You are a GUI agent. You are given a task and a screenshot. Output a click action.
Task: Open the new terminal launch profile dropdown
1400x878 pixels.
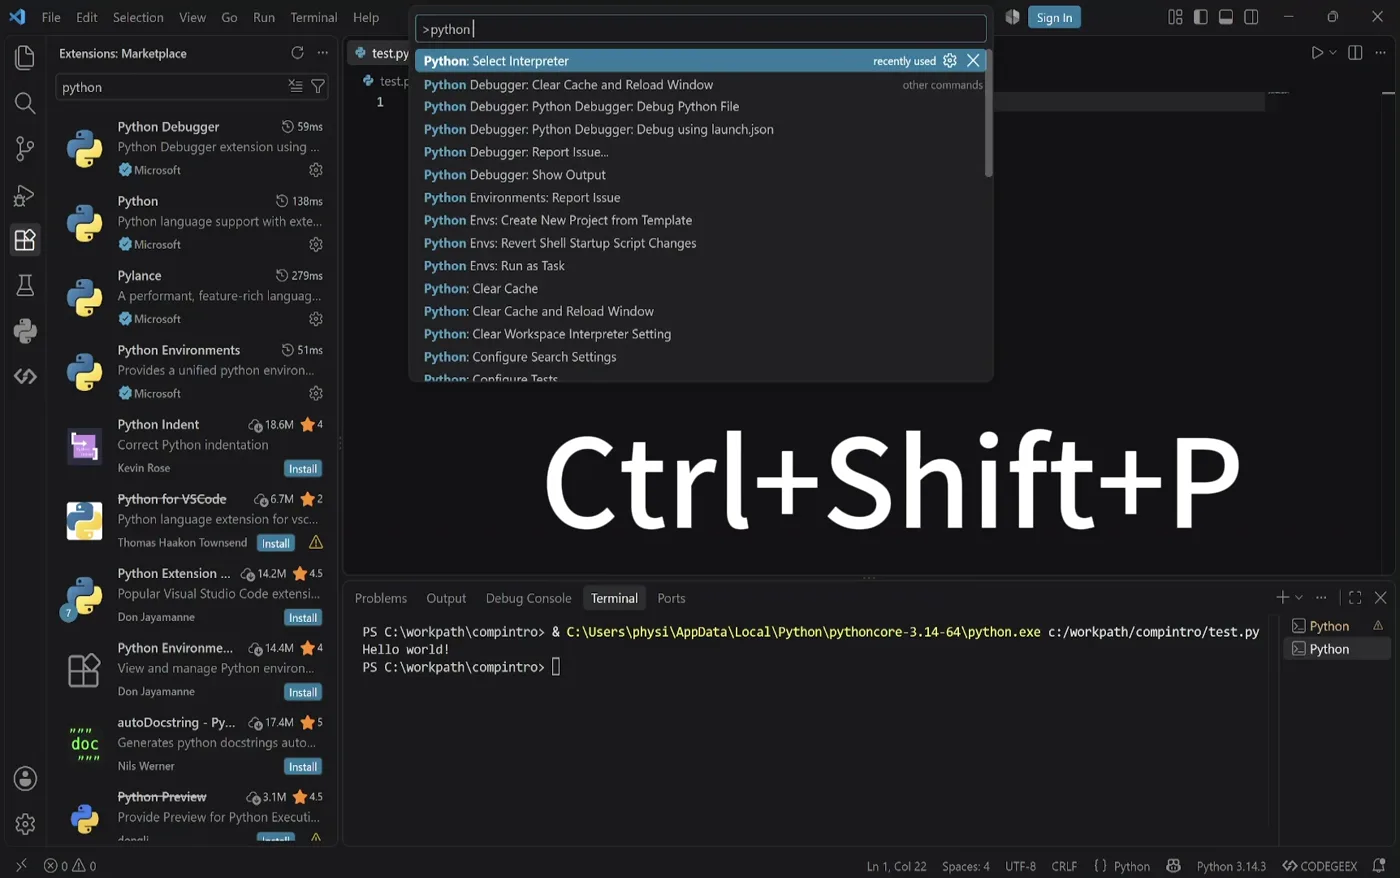point(1299,598)
